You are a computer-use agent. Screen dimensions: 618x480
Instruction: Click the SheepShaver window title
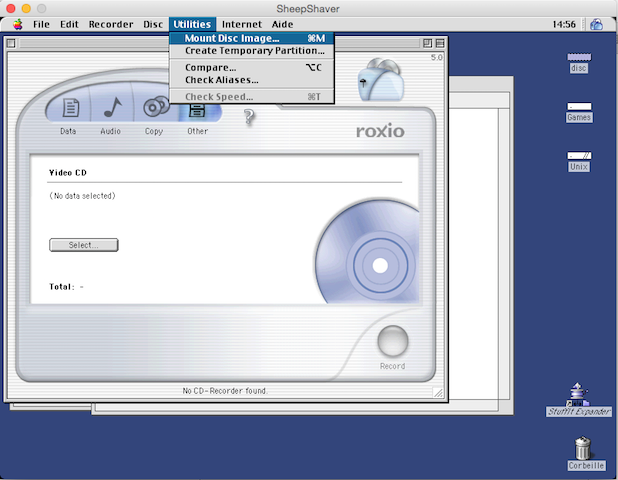pyautogui.click(x=308, y=9)
